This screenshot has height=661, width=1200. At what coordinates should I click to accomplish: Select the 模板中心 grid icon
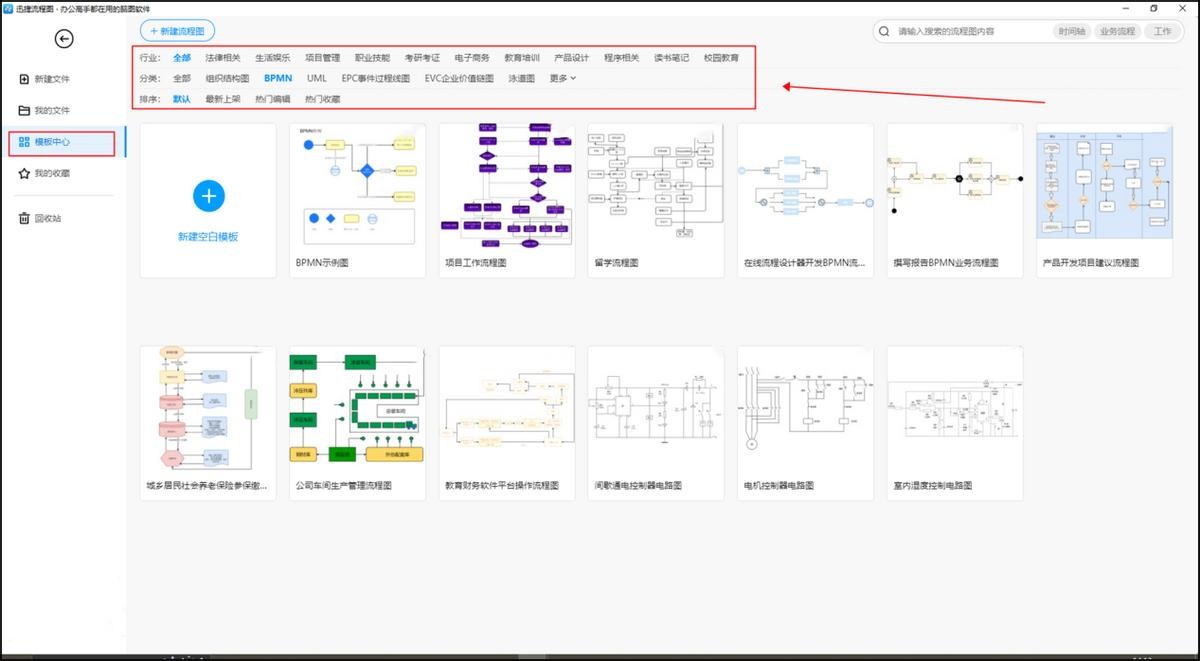[24, 142]
